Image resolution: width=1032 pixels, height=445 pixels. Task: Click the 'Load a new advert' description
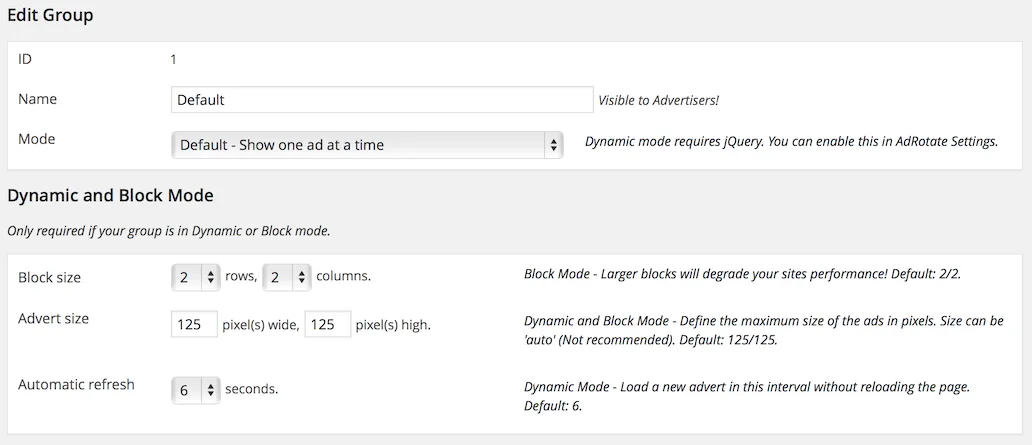(747, 396)
